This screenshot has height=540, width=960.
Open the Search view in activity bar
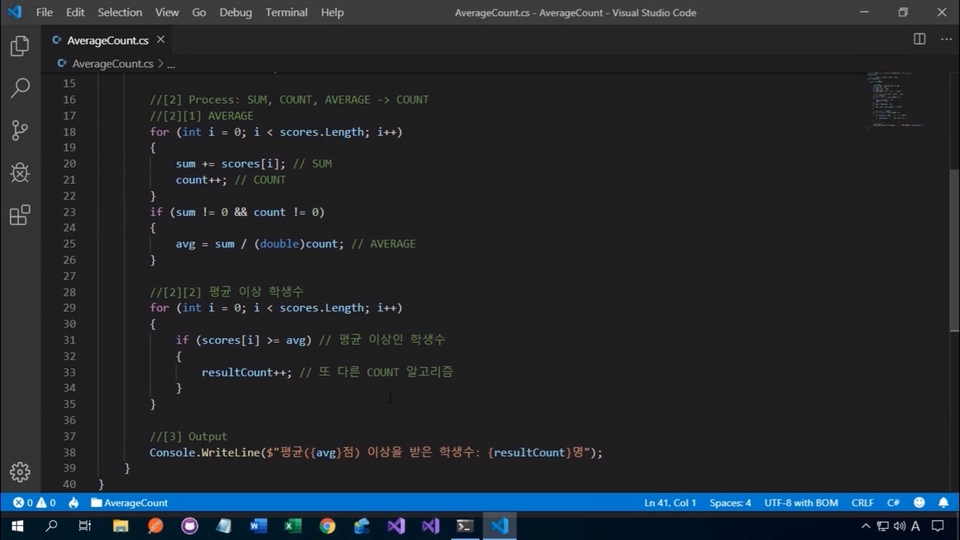pyautogui.click(x=20, y=88)
